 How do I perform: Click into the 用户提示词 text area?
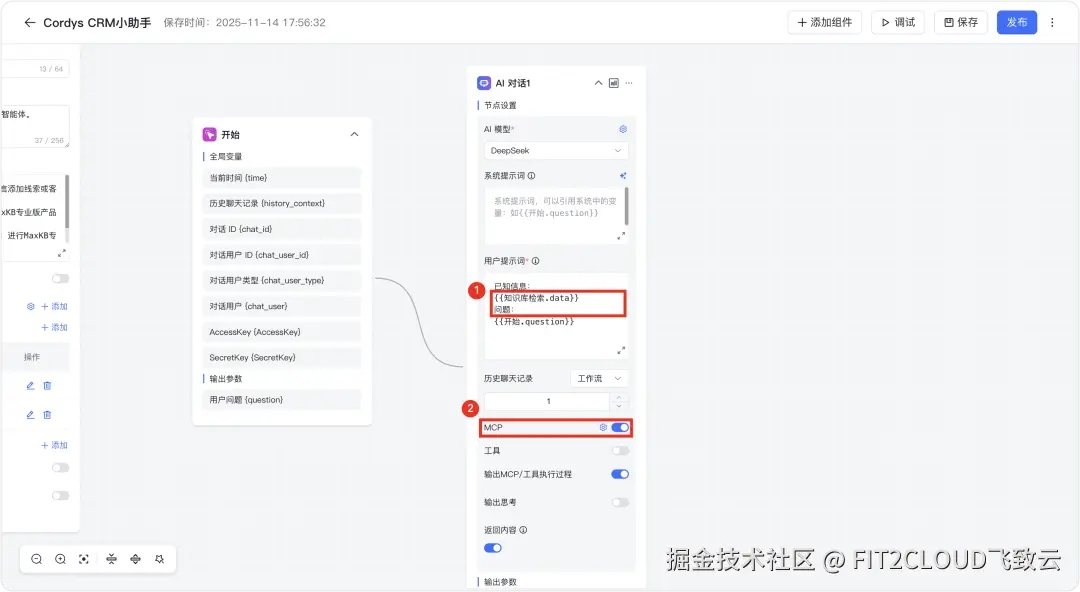point(556,316)
